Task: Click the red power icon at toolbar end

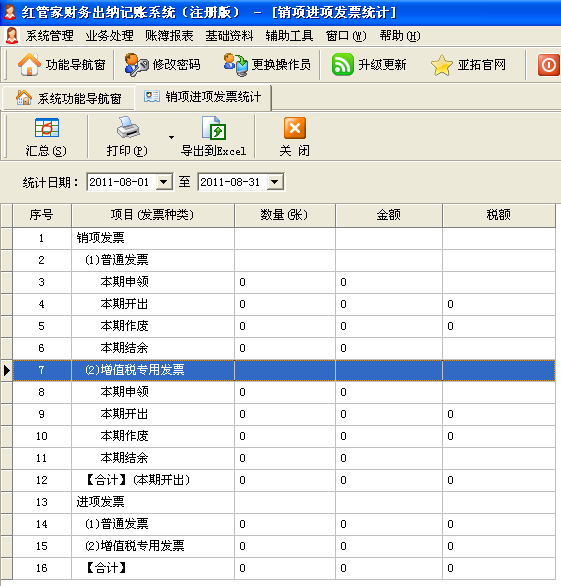Action: (x=548, y=65)
